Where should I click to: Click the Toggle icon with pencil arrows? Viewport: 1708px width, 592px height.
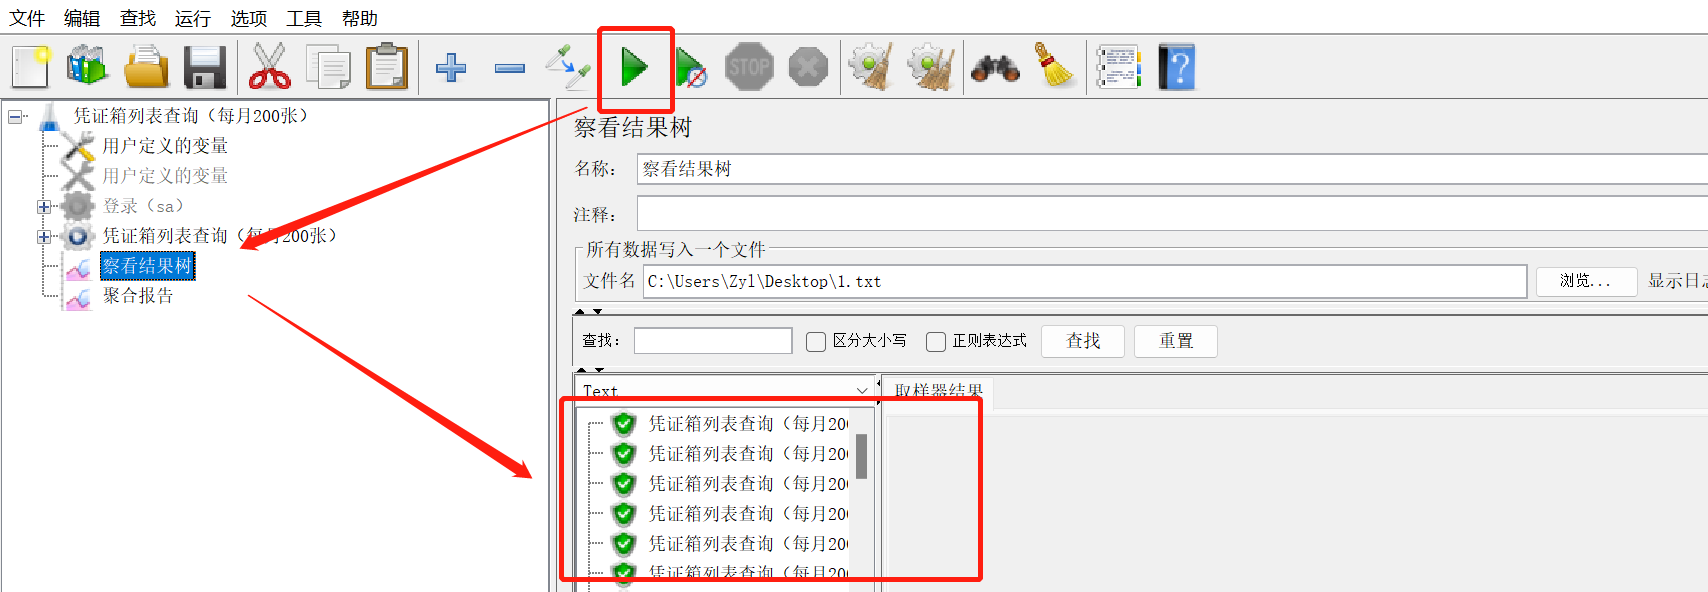coord(567,67)
